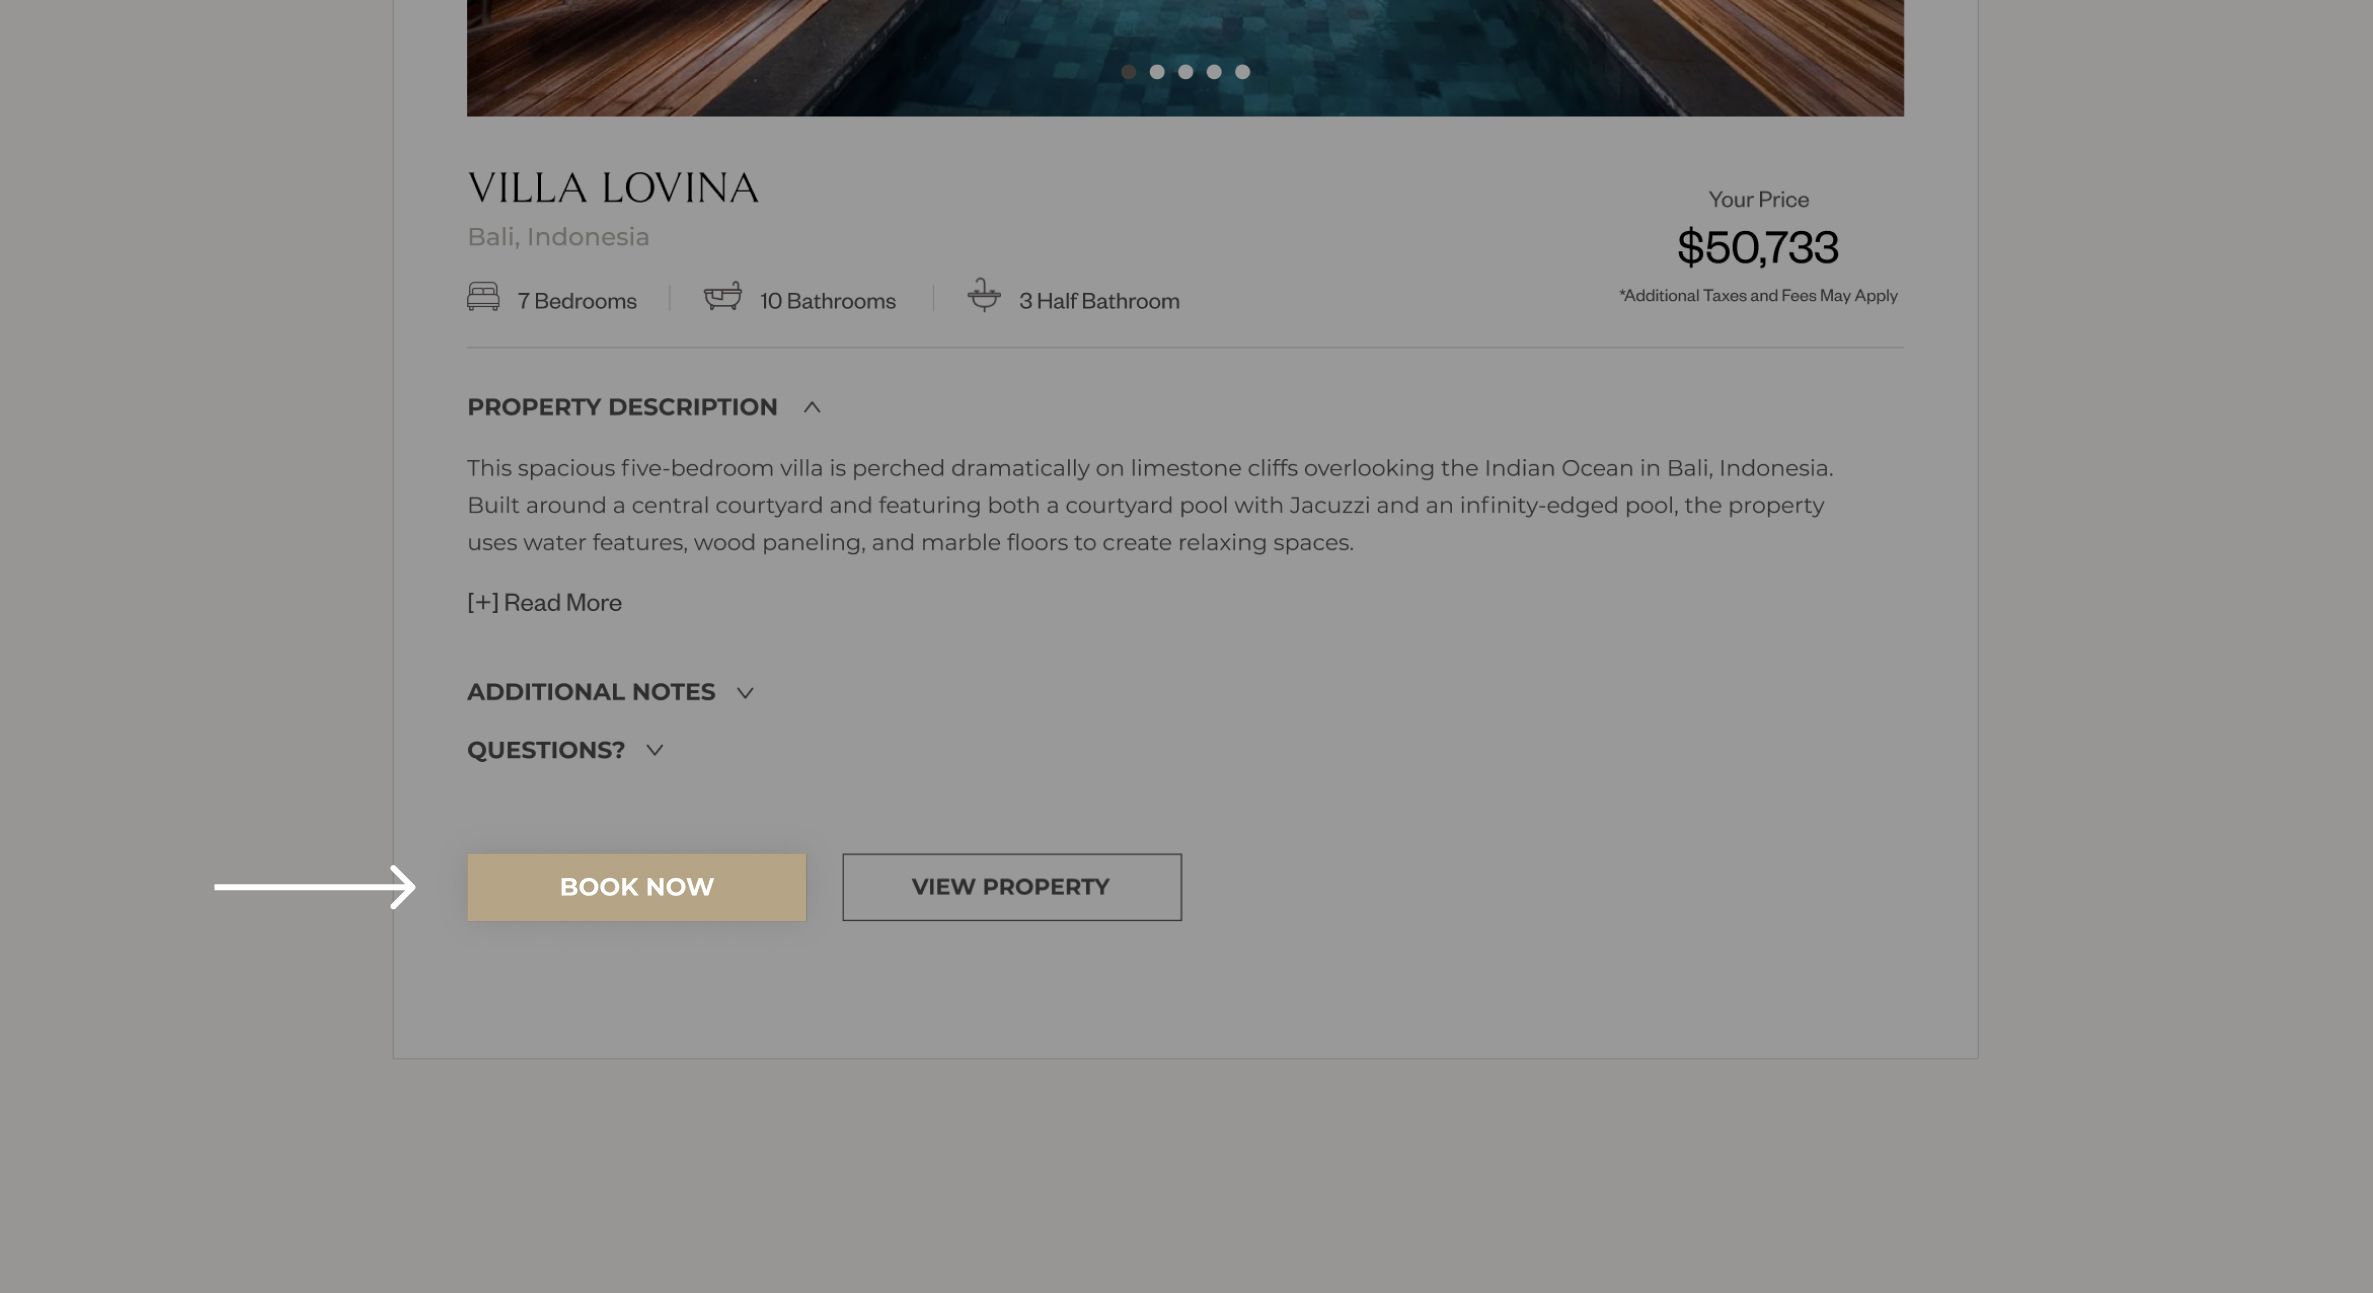This screenshot has width=2373, height=1293.
Task: Click the Villa Lovina title
Action: [x=612, y=188]
